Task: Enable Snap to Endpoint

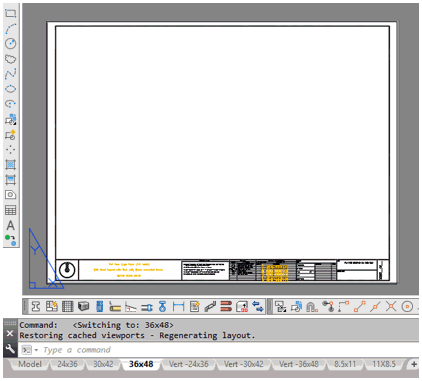Action: coord(360,306)
